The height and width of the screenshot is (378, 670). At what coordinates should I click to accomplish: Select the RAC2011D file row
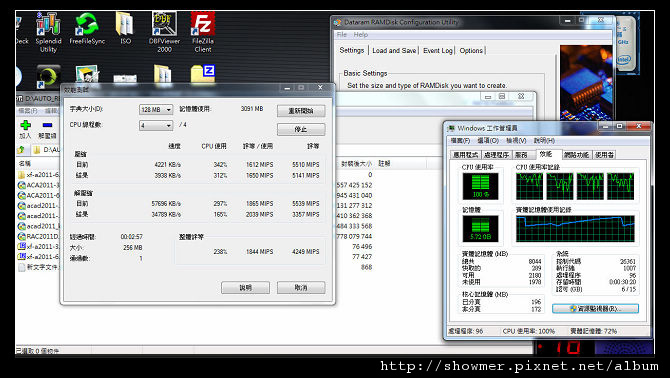pyautogui.click(x=38, y=237)
